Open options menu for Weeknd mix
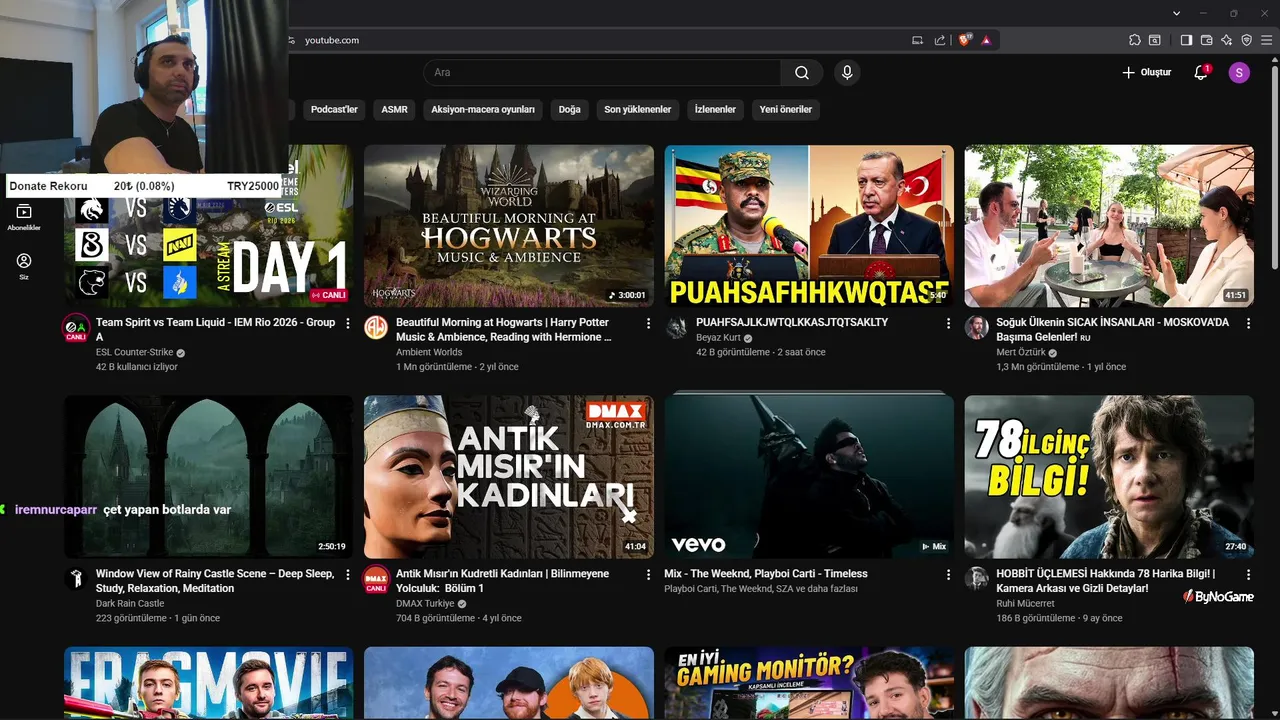Viewport: 1280px width, 720px height. (948, 575)
